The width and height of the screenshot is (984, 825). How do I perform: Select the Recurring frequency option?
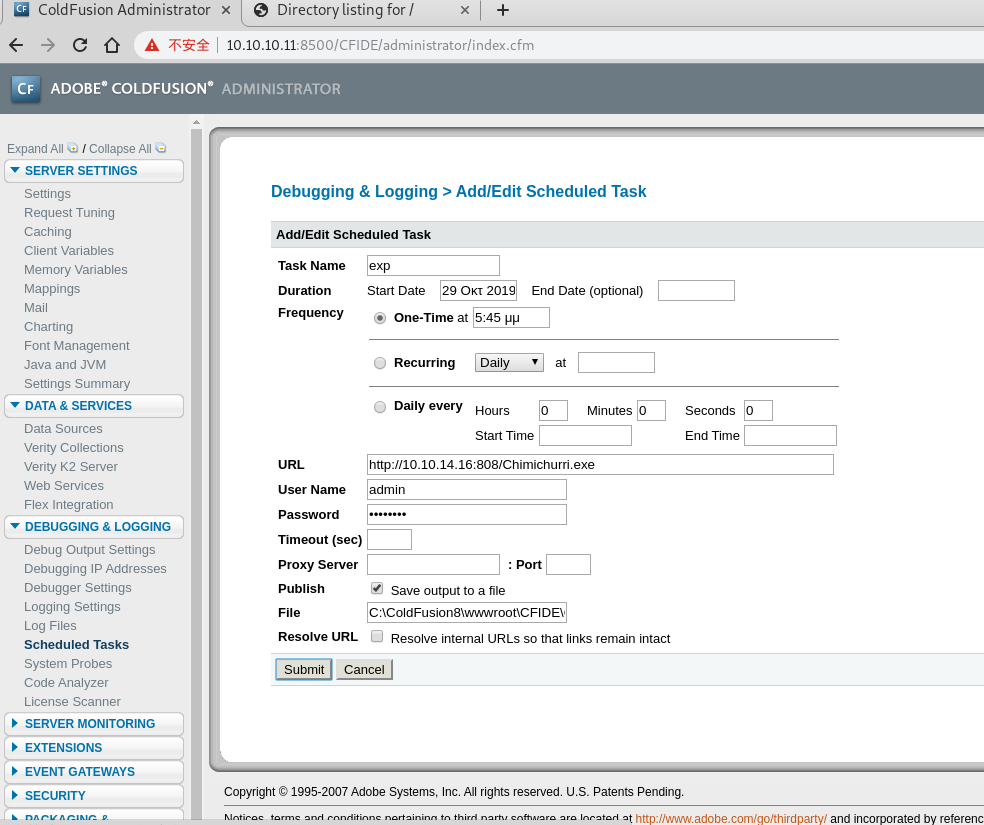[380, 363]
